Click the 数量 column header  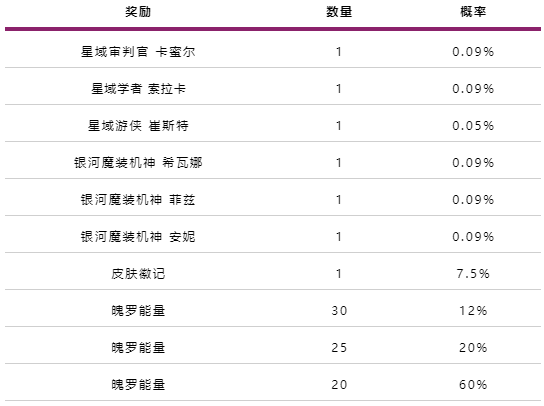pos(339,12)
